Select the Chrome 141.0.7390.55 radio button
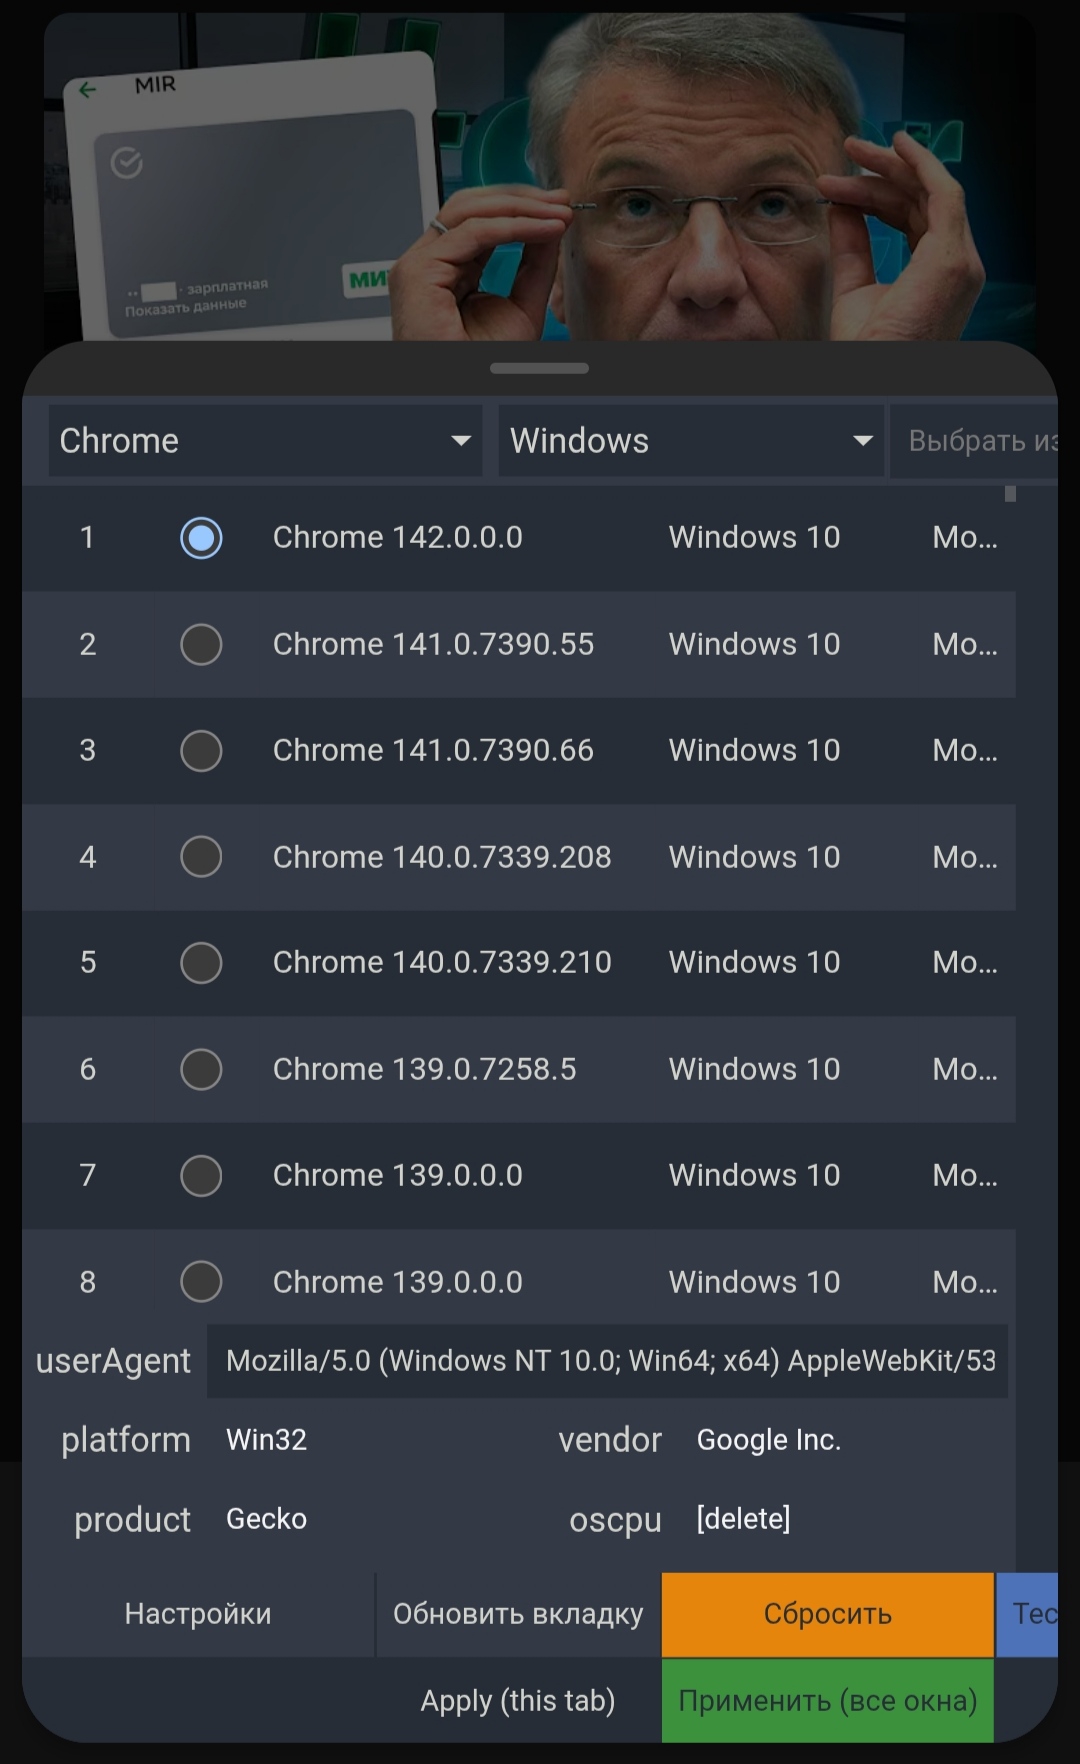 (201, 644)
